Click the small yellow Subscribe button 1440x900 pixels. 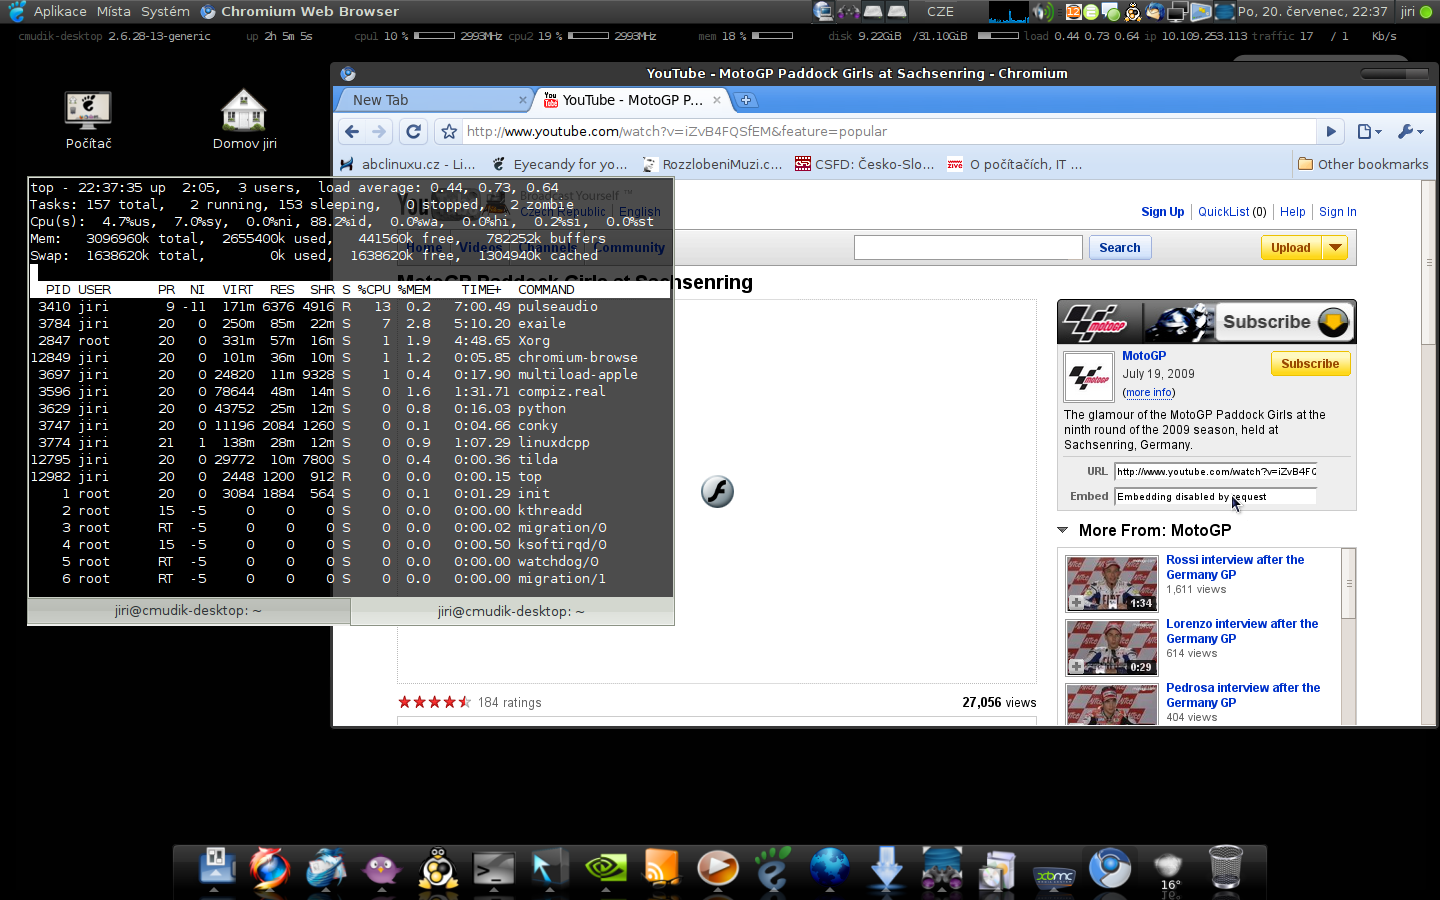[1310, 364]
